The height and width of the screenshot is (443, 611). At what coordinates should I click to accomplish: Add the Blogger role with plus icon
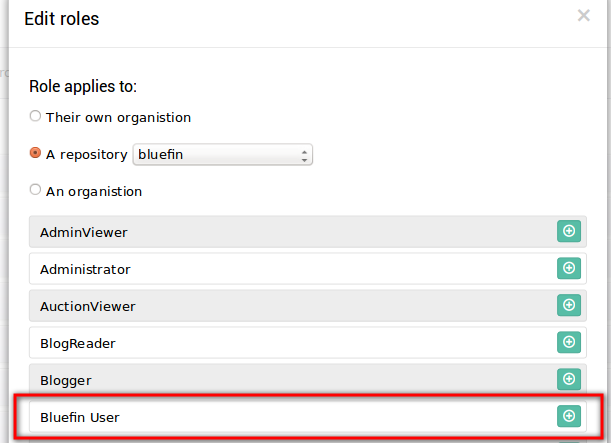(569, 379)
